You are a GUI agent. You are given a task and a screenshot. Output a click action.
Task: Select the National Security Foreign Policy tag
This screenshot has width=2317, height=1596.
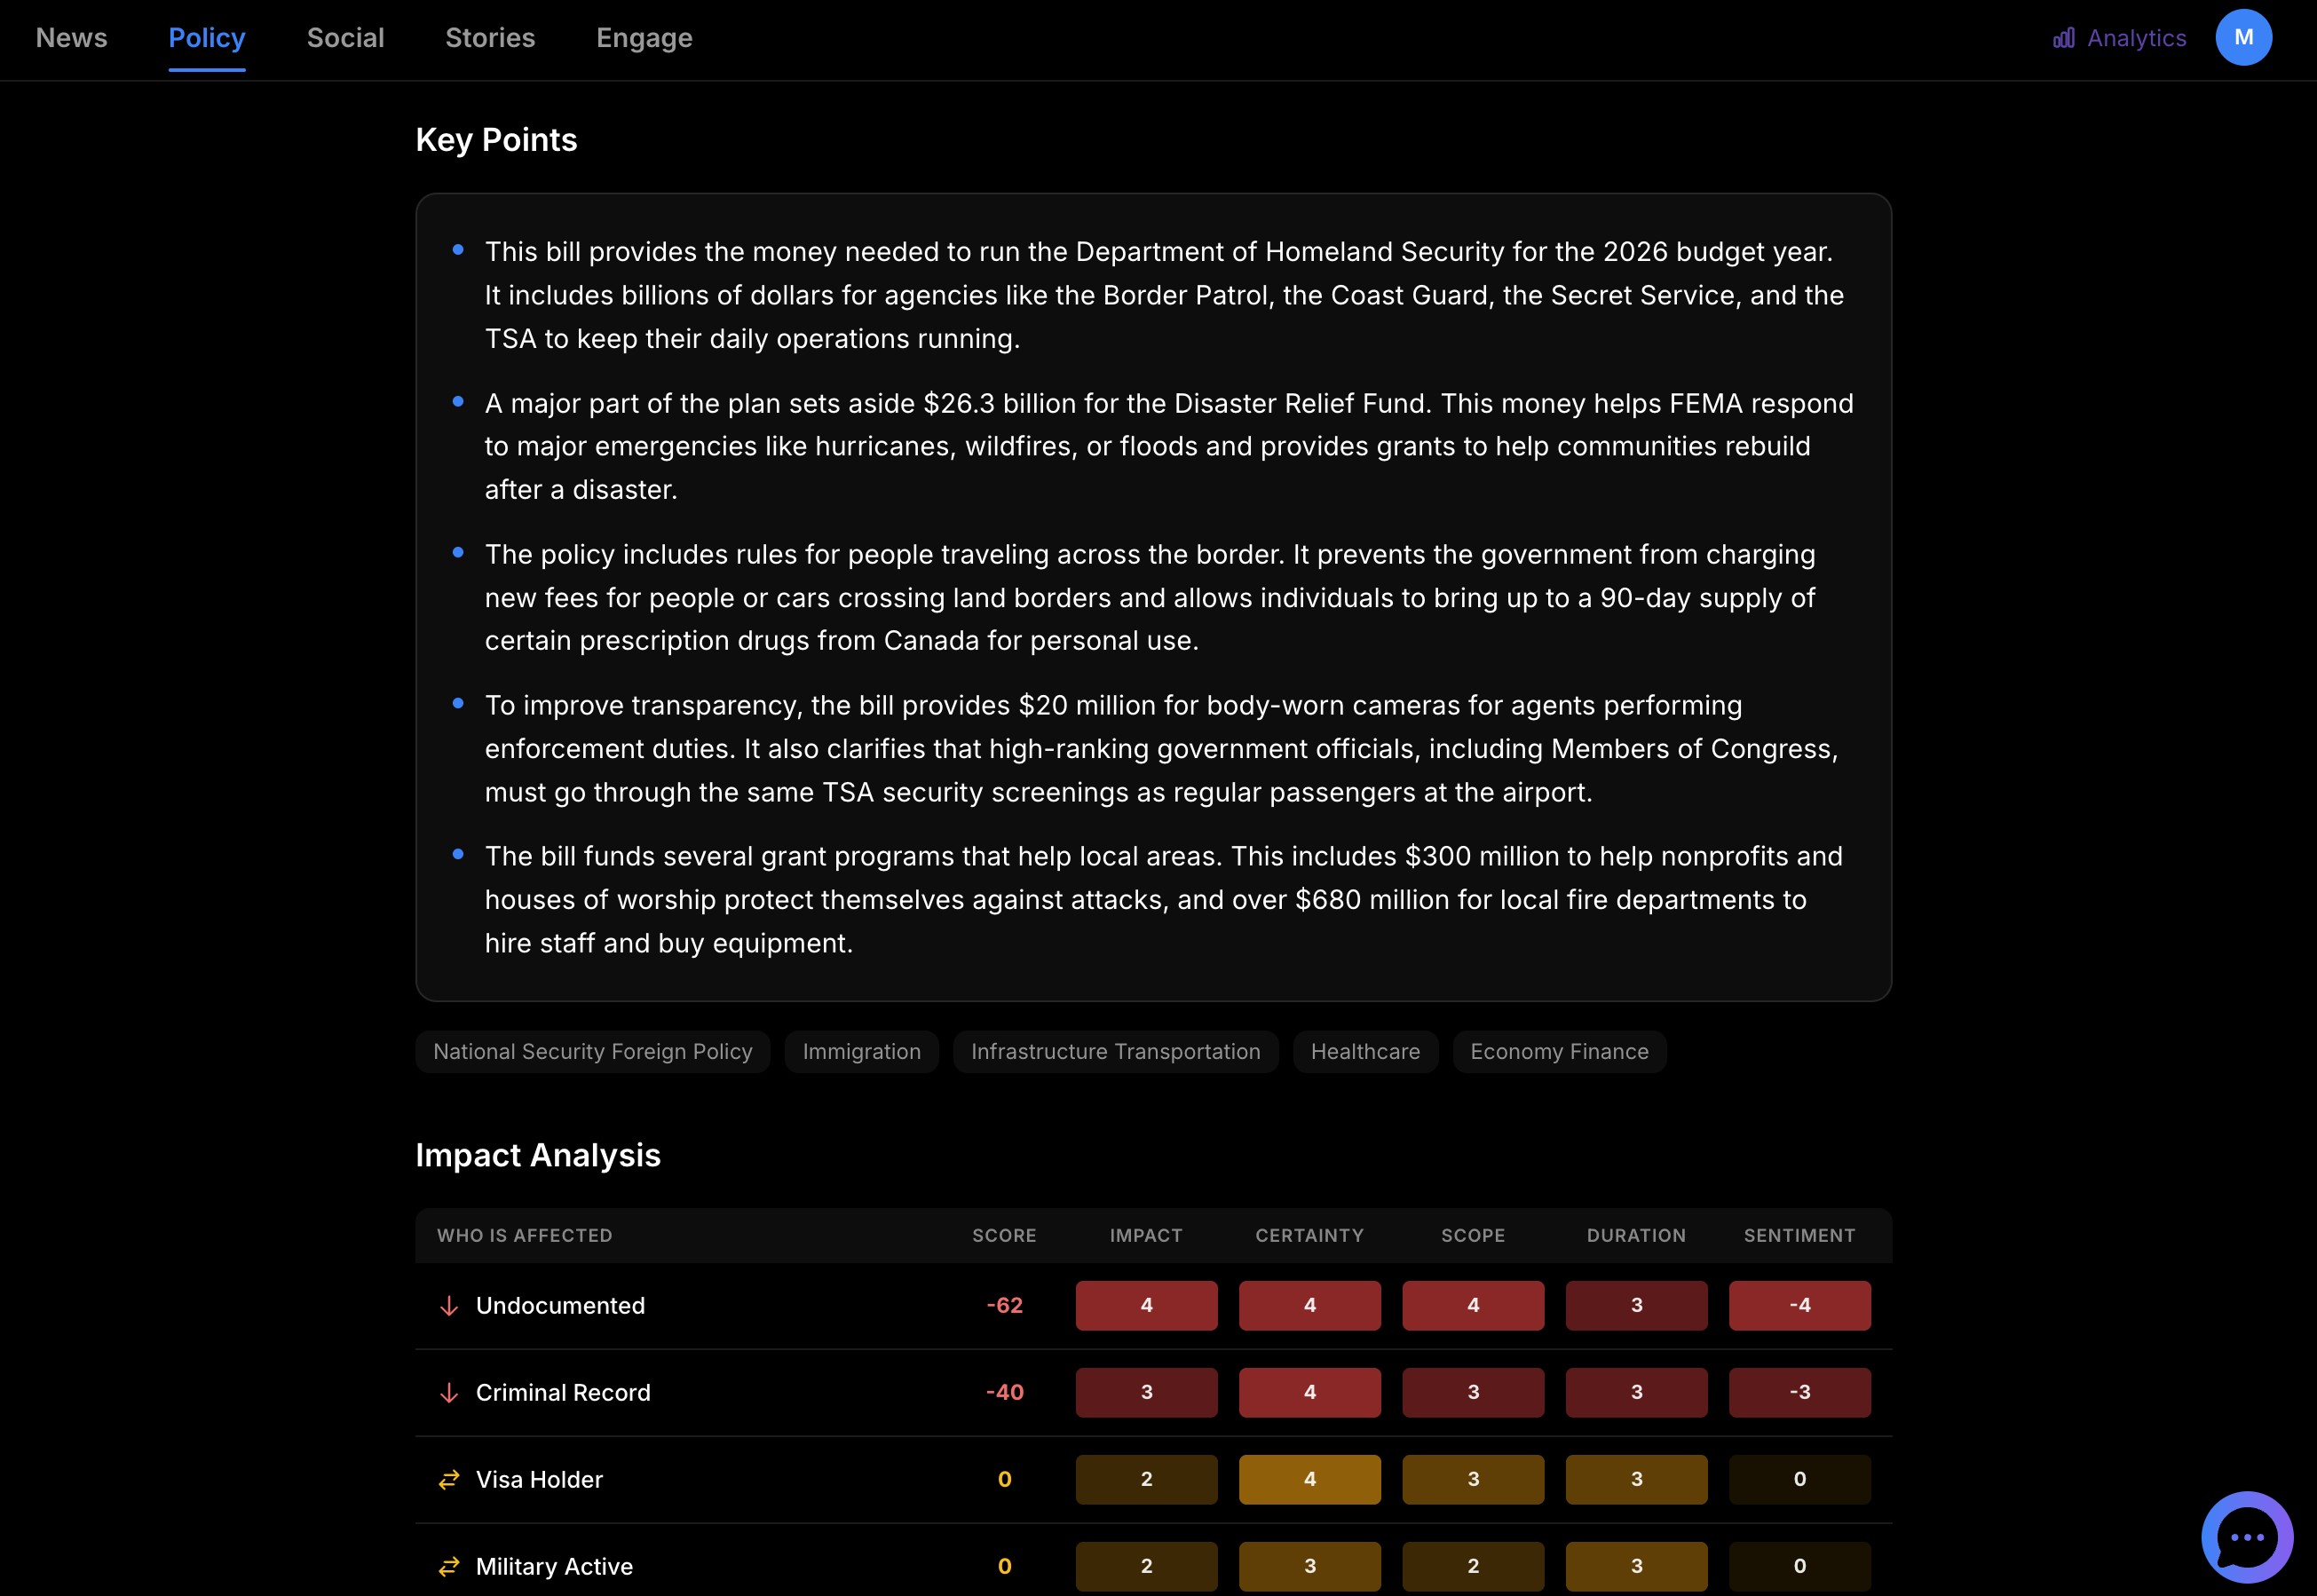coord(592,1051)
